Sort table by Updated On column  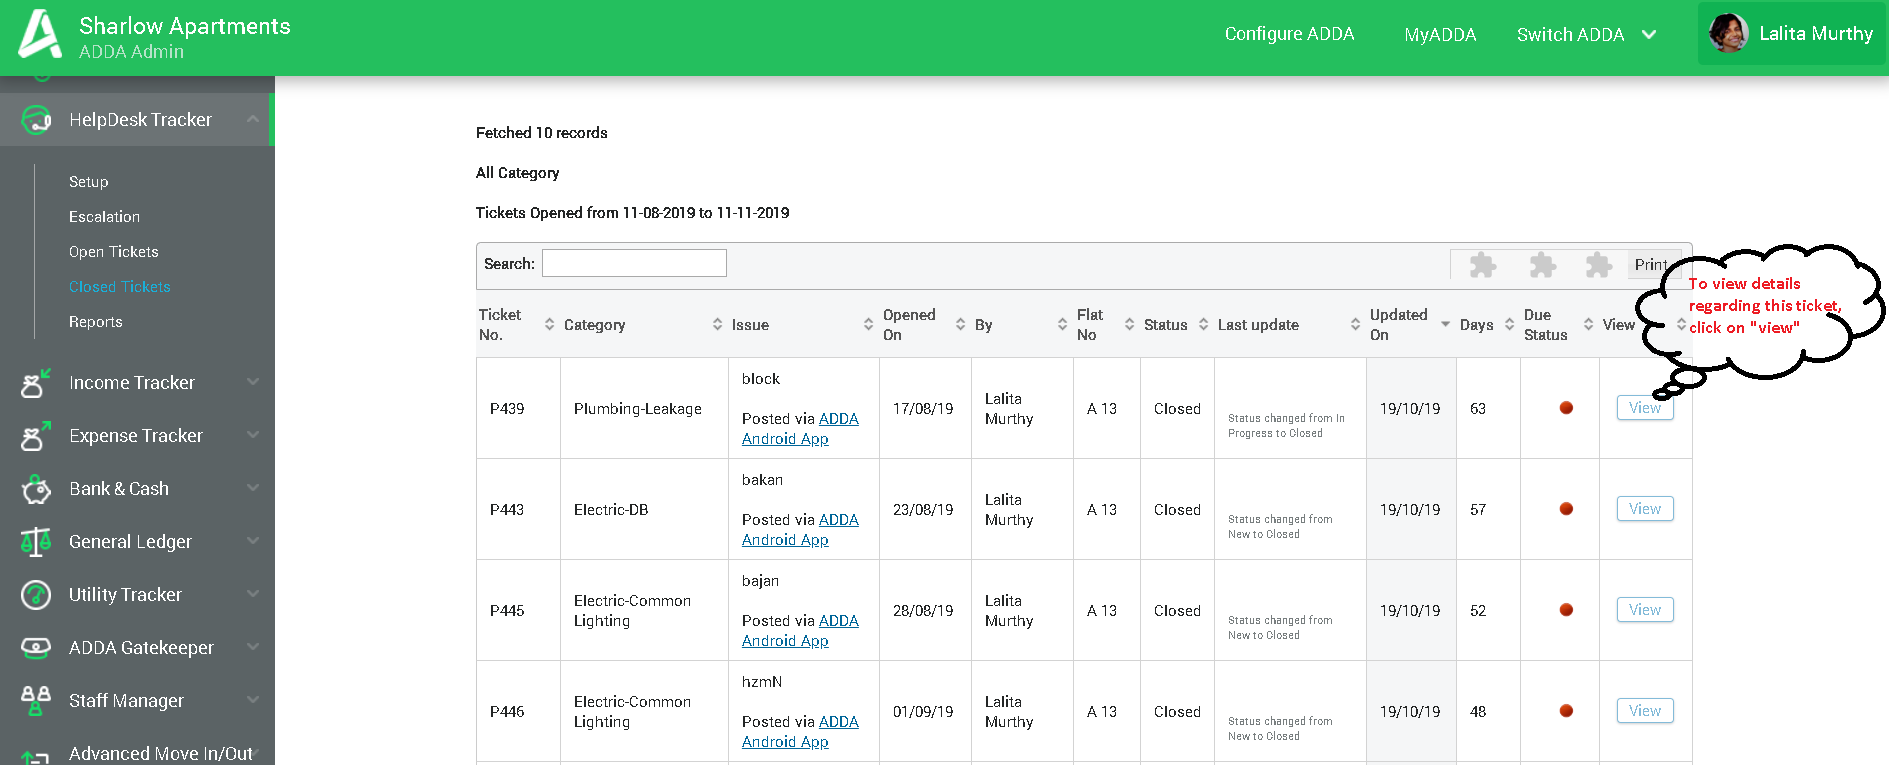tap(1445, 325)
